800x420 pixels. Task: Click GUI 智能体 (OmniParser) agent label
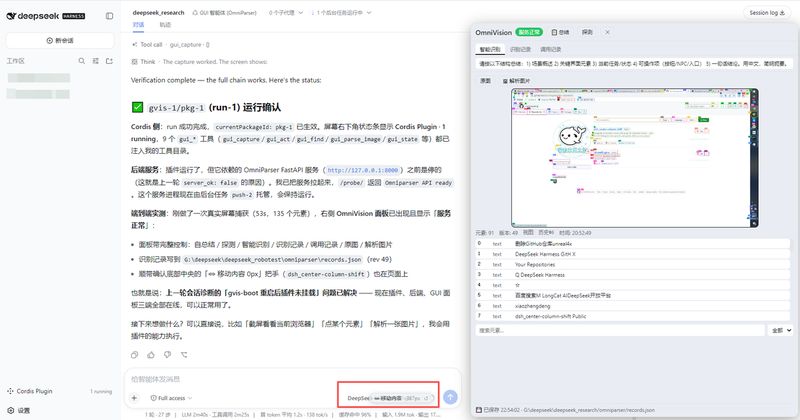pyautogui.click(x=224, y=13)
